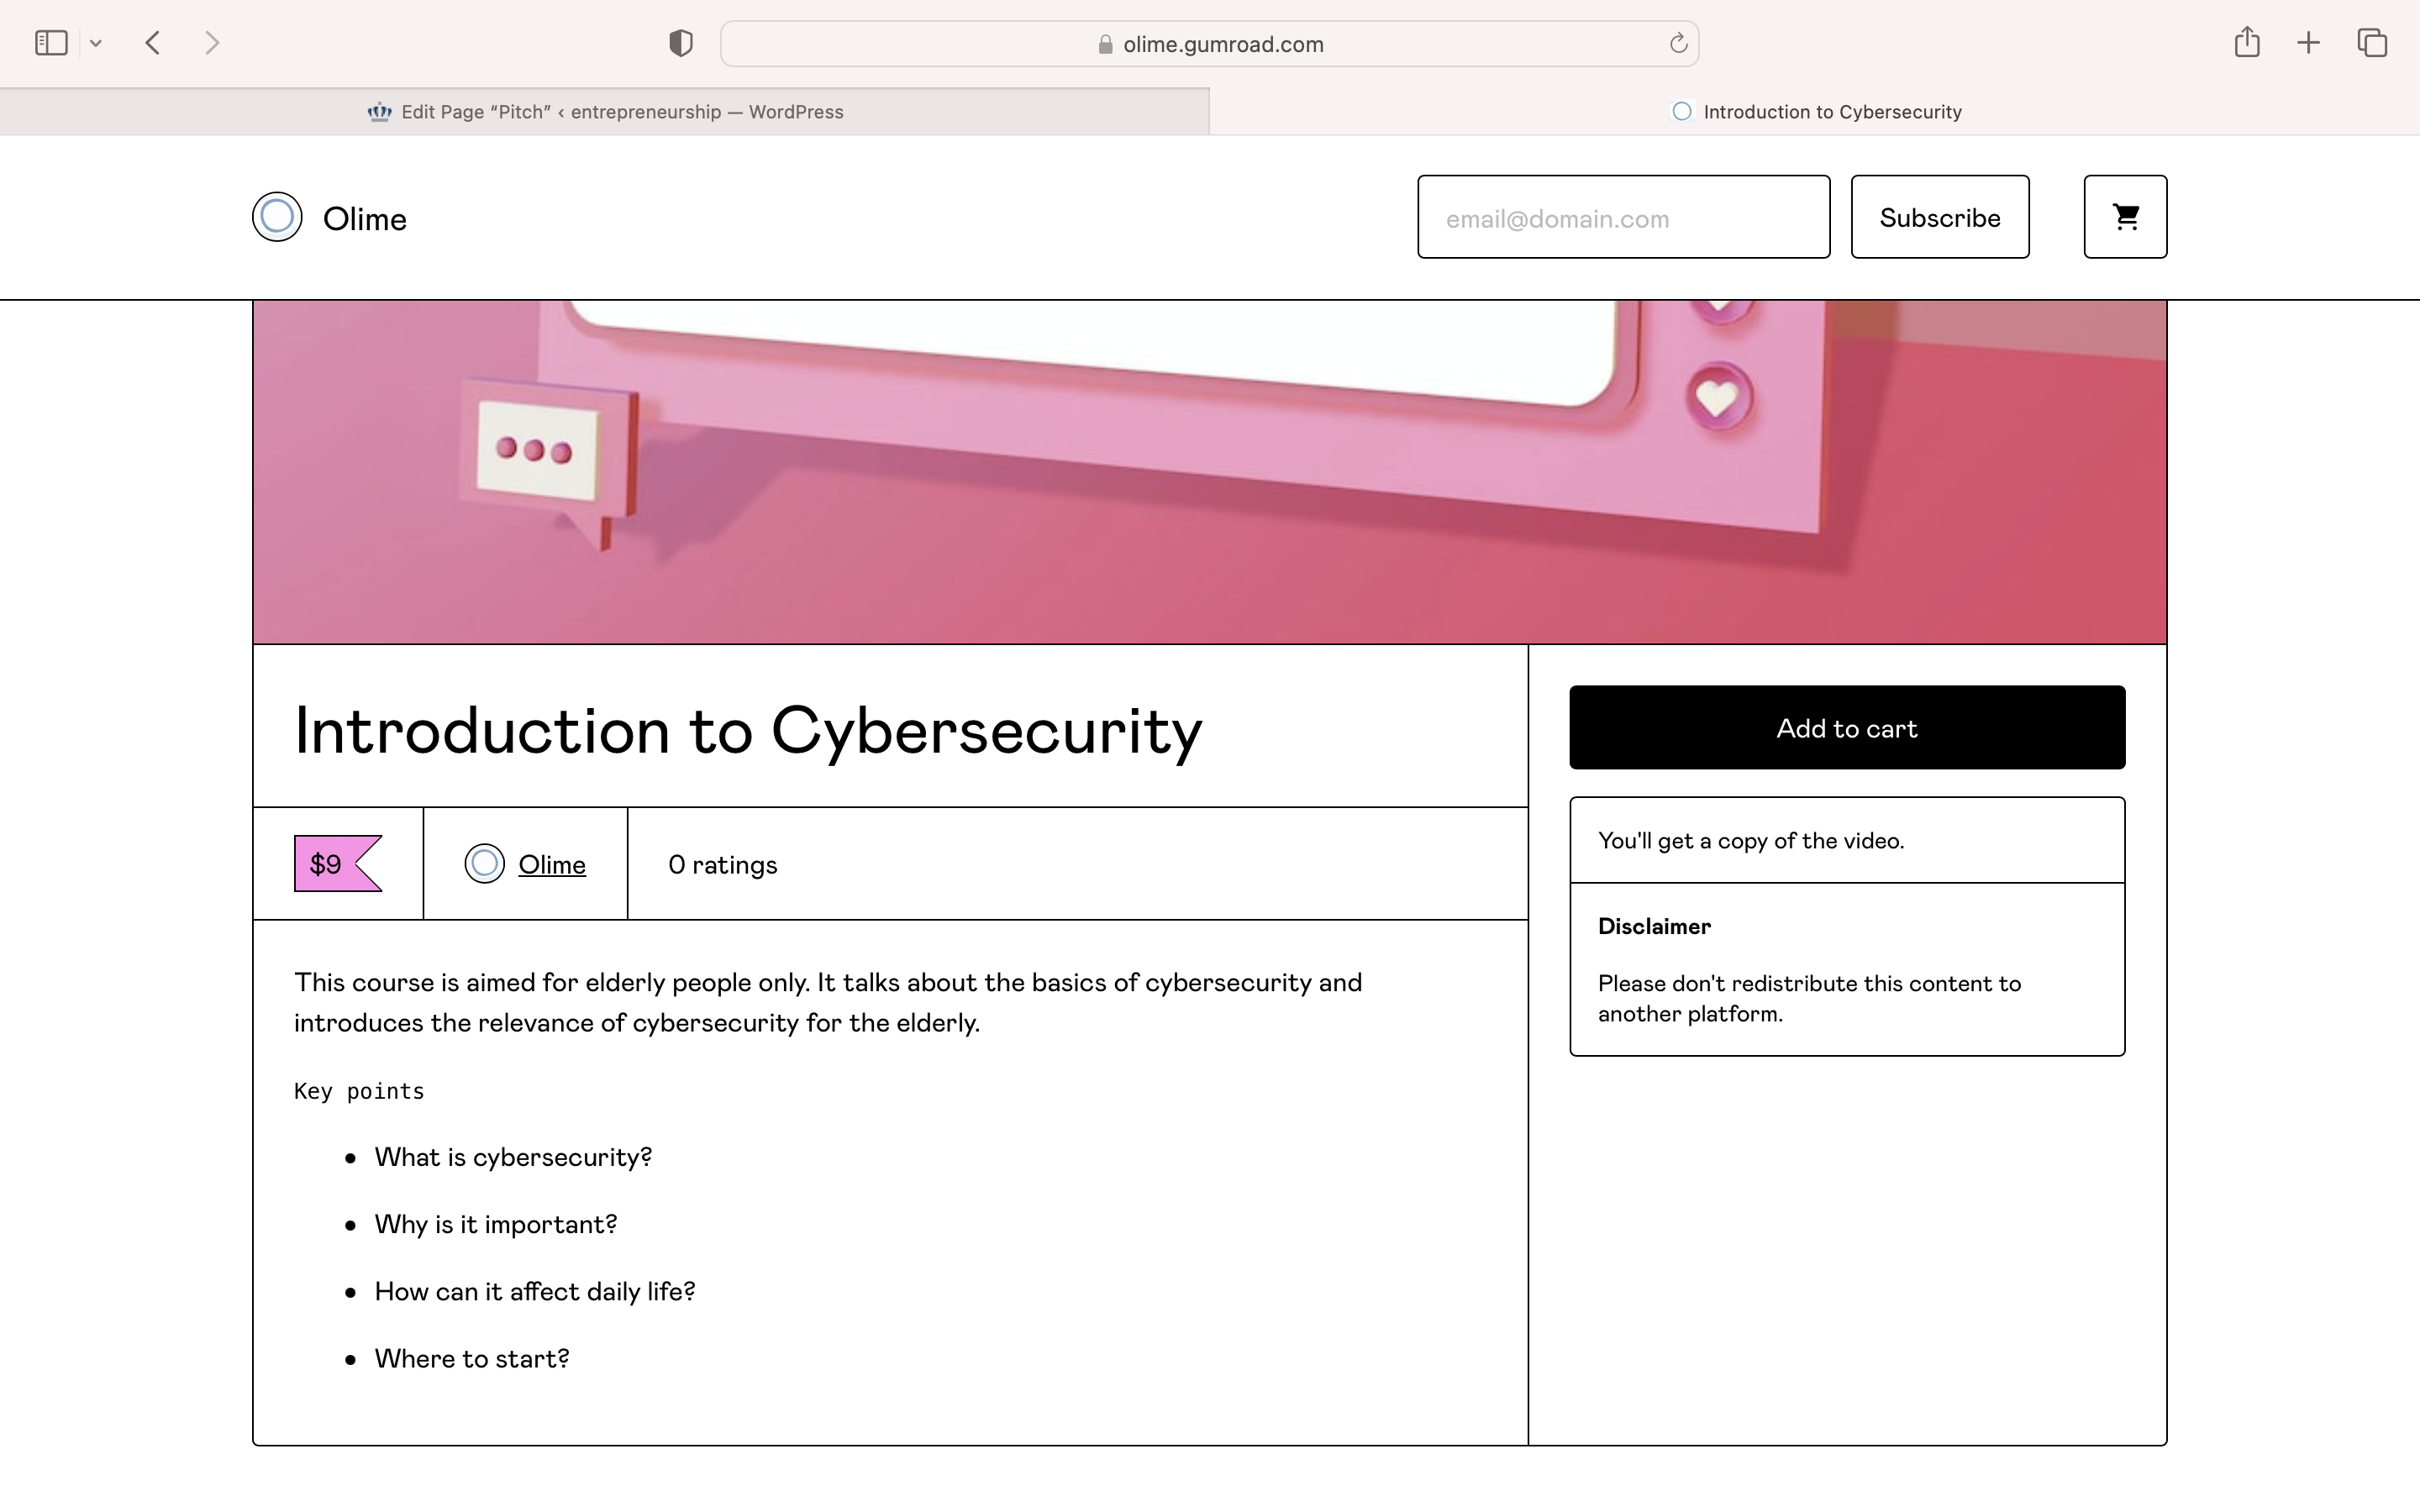This screenshot has height=1512, width=2420.
Task: Click the Safari sidebar toggle icon
Action: 51,43
